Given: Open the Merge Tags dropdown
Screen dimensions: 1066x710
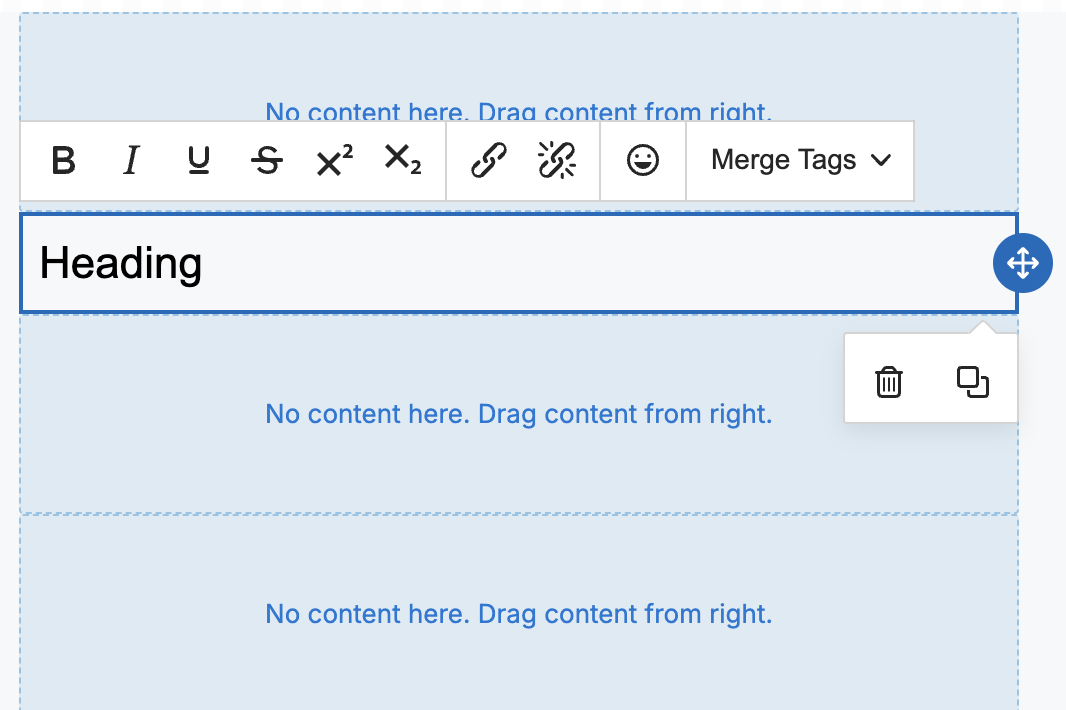Looking at the screenshot, I should (x=800, y=161).
